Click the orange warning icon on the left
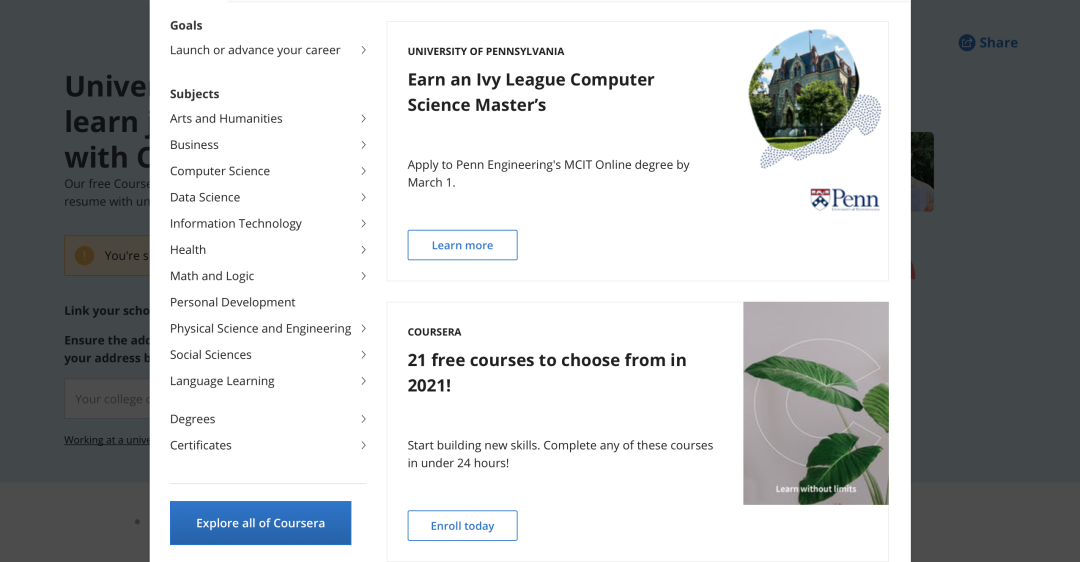Screen dimensions: 1080x562 pos(85,256)
